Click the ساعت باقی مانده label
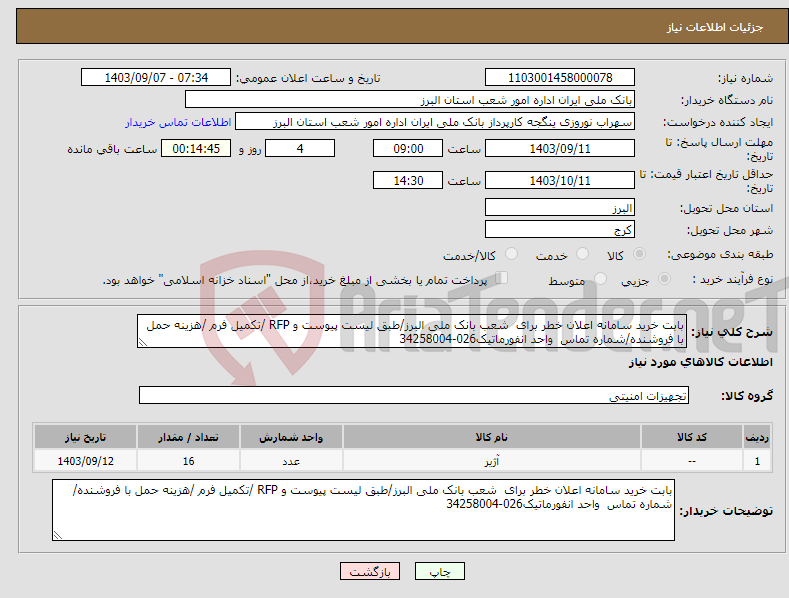The height and width of the screenshot is (598, 789). coord(112,149)
